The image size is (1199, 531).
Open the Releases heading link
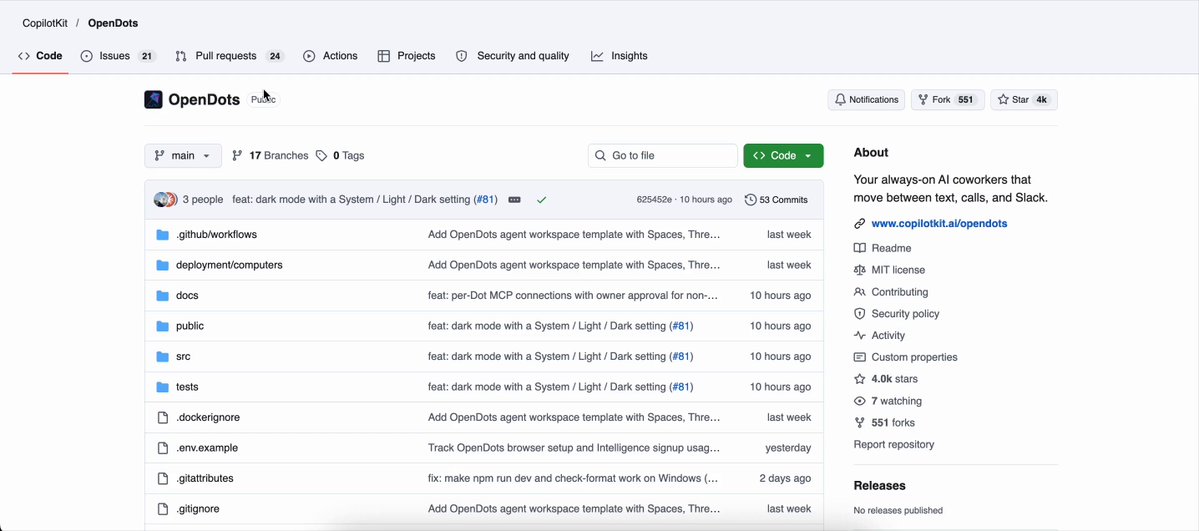click(x=879, y=486)
